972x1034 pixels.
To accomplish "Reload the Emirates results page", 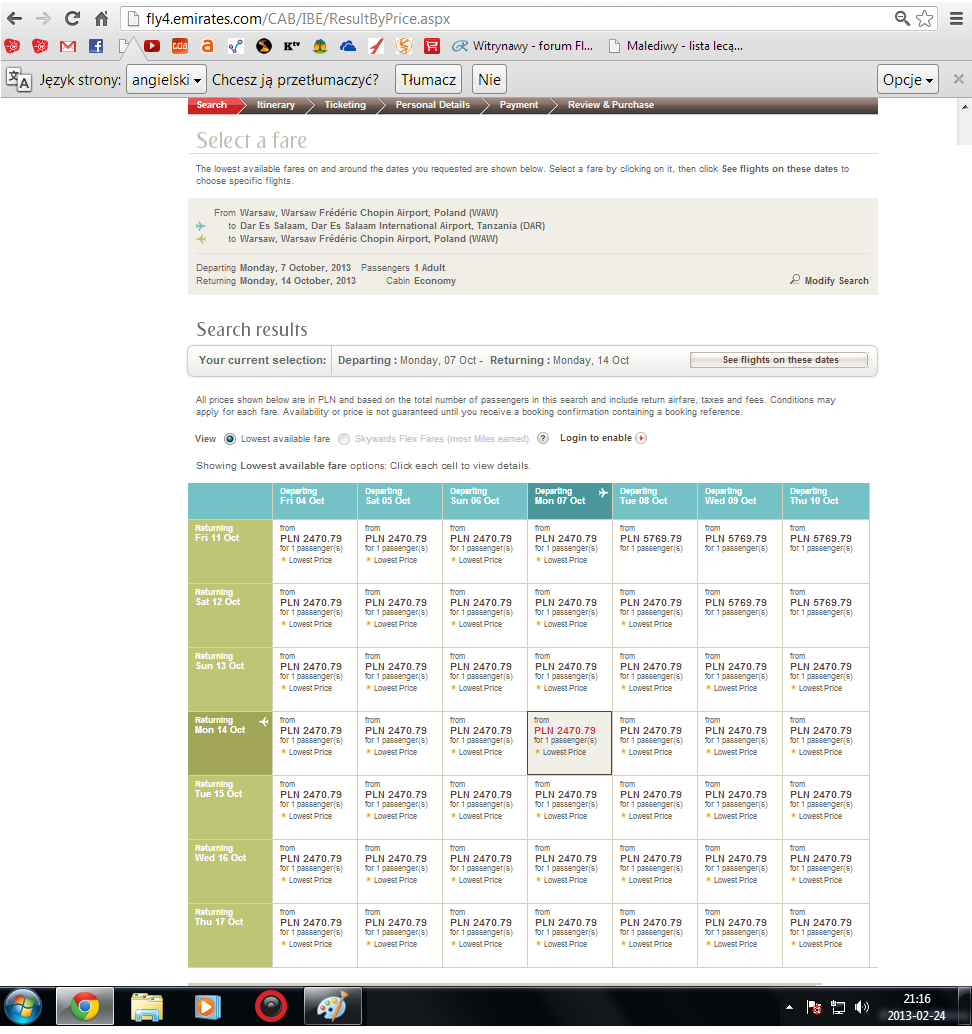I will click(x=72, y=18).
